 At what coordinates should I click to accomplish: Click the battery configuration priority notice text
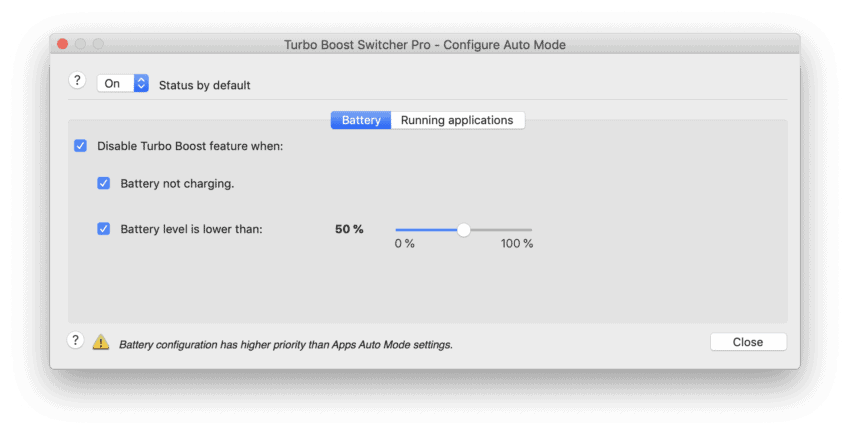(286, 345)
